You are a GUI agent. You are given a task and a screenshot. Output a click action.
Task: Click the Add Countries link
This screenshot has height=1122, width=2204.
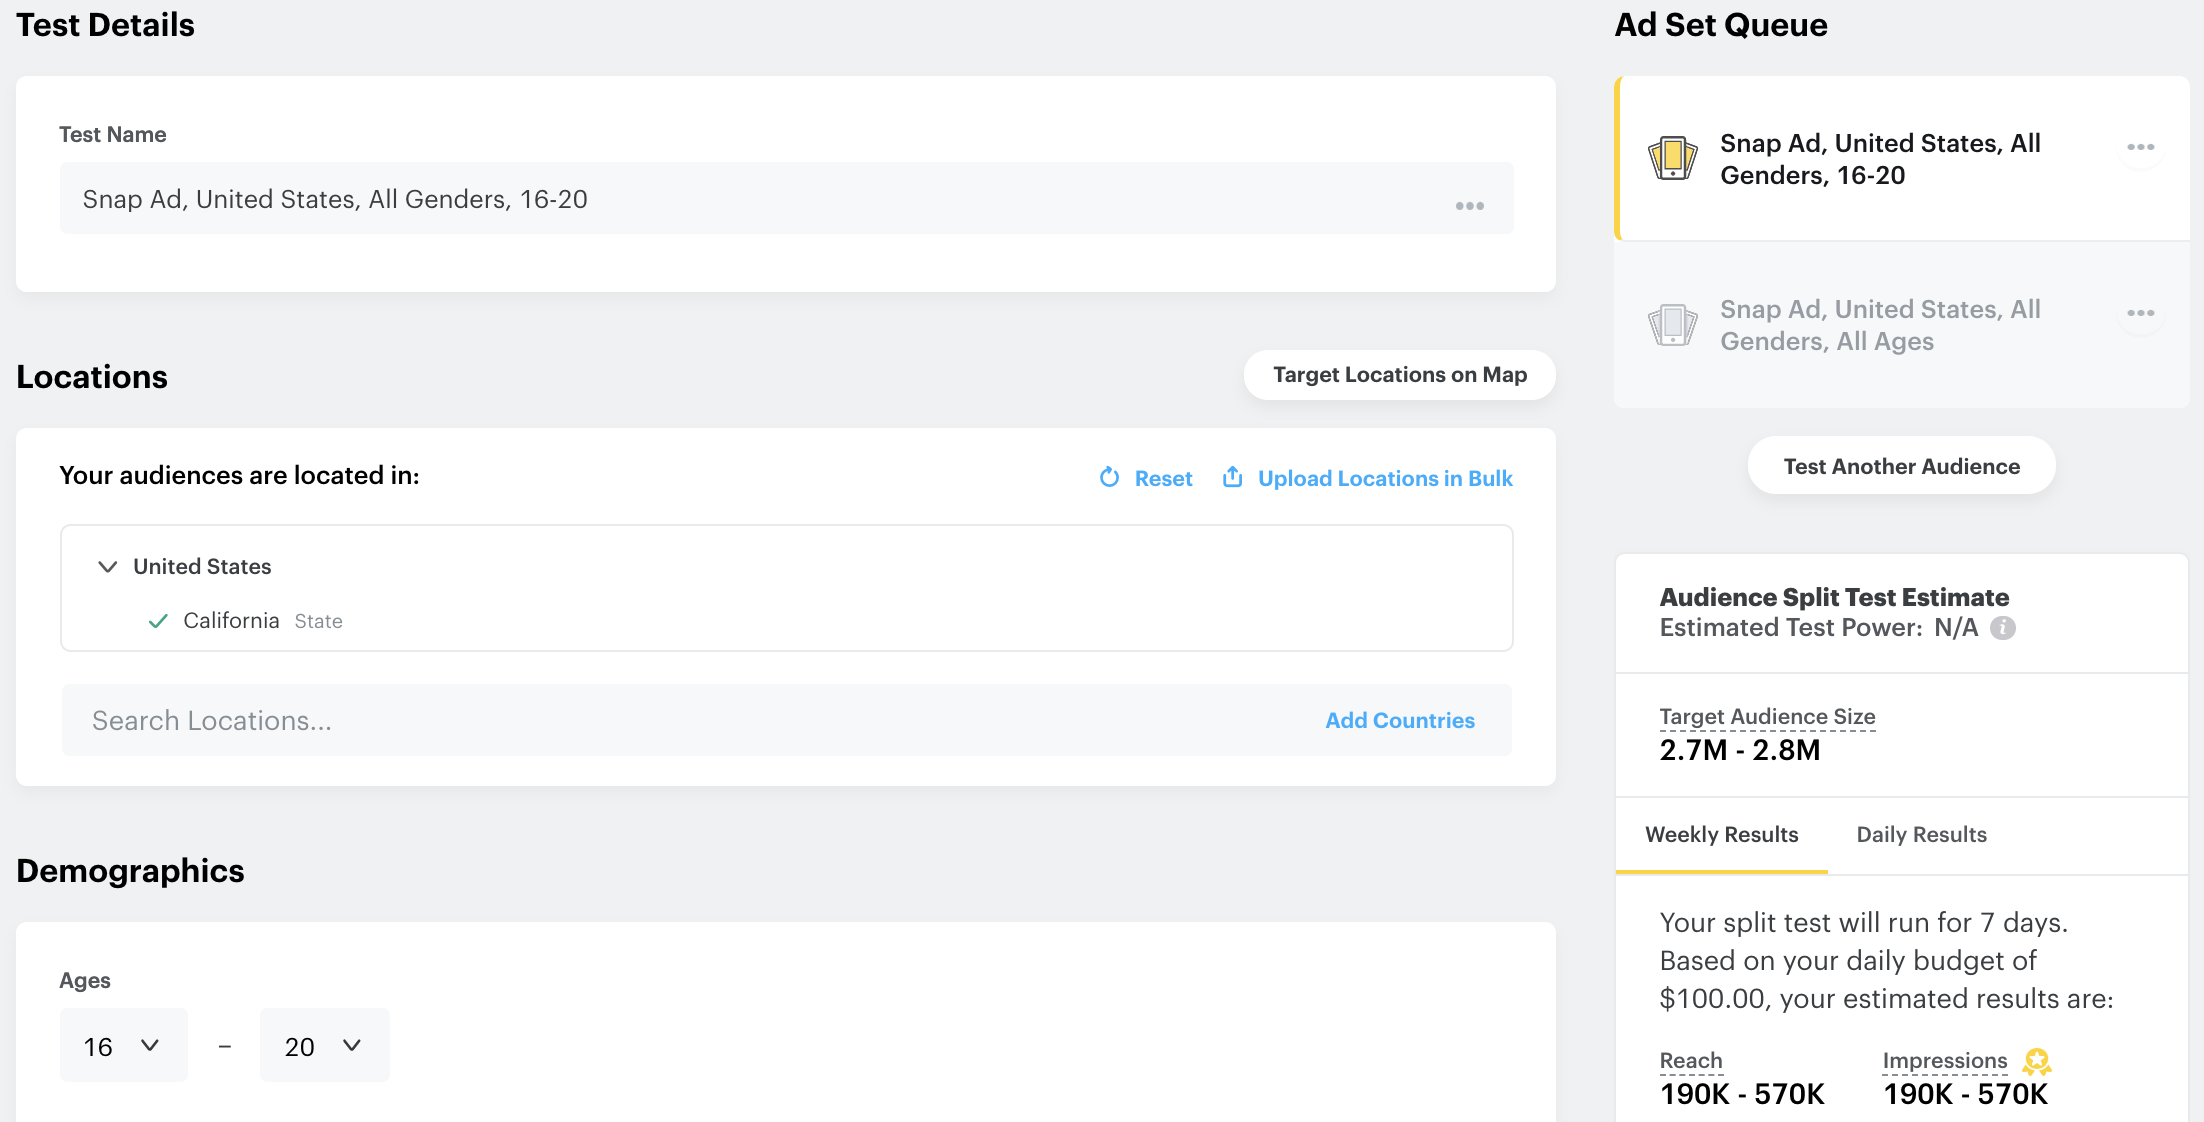point(1399,721)
